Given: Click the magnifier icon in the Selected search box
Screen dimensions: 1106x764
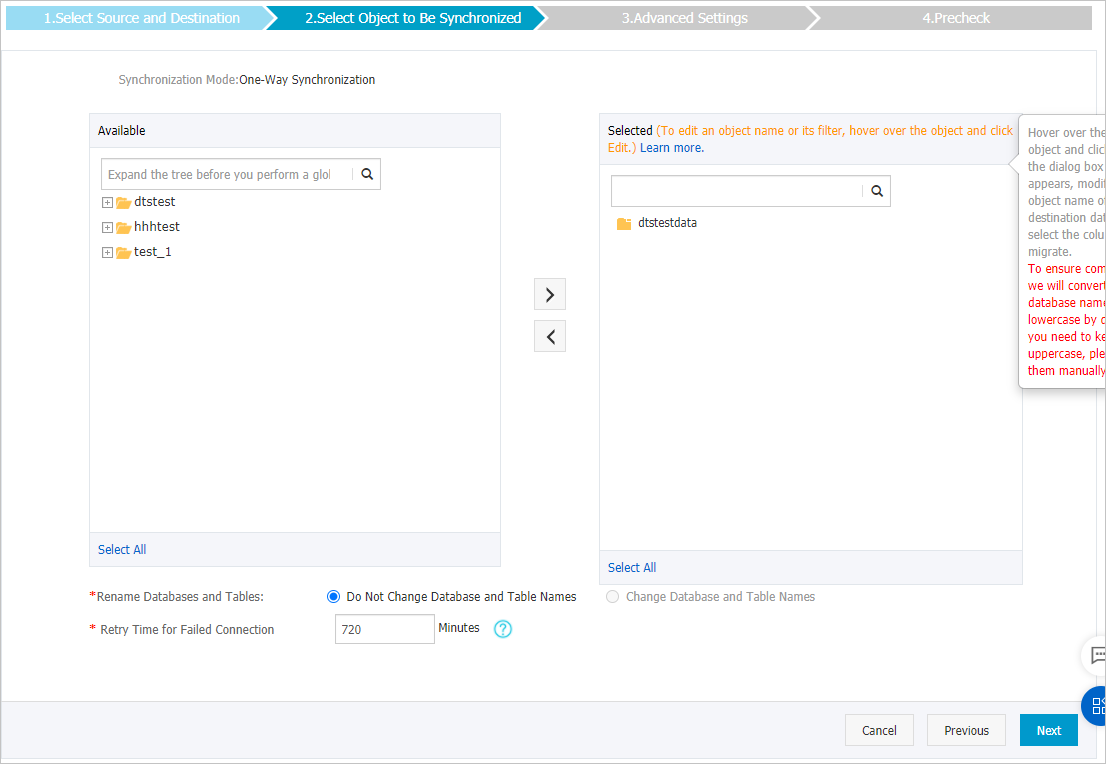Looking at the screenshot, I should tap(876, 190).
